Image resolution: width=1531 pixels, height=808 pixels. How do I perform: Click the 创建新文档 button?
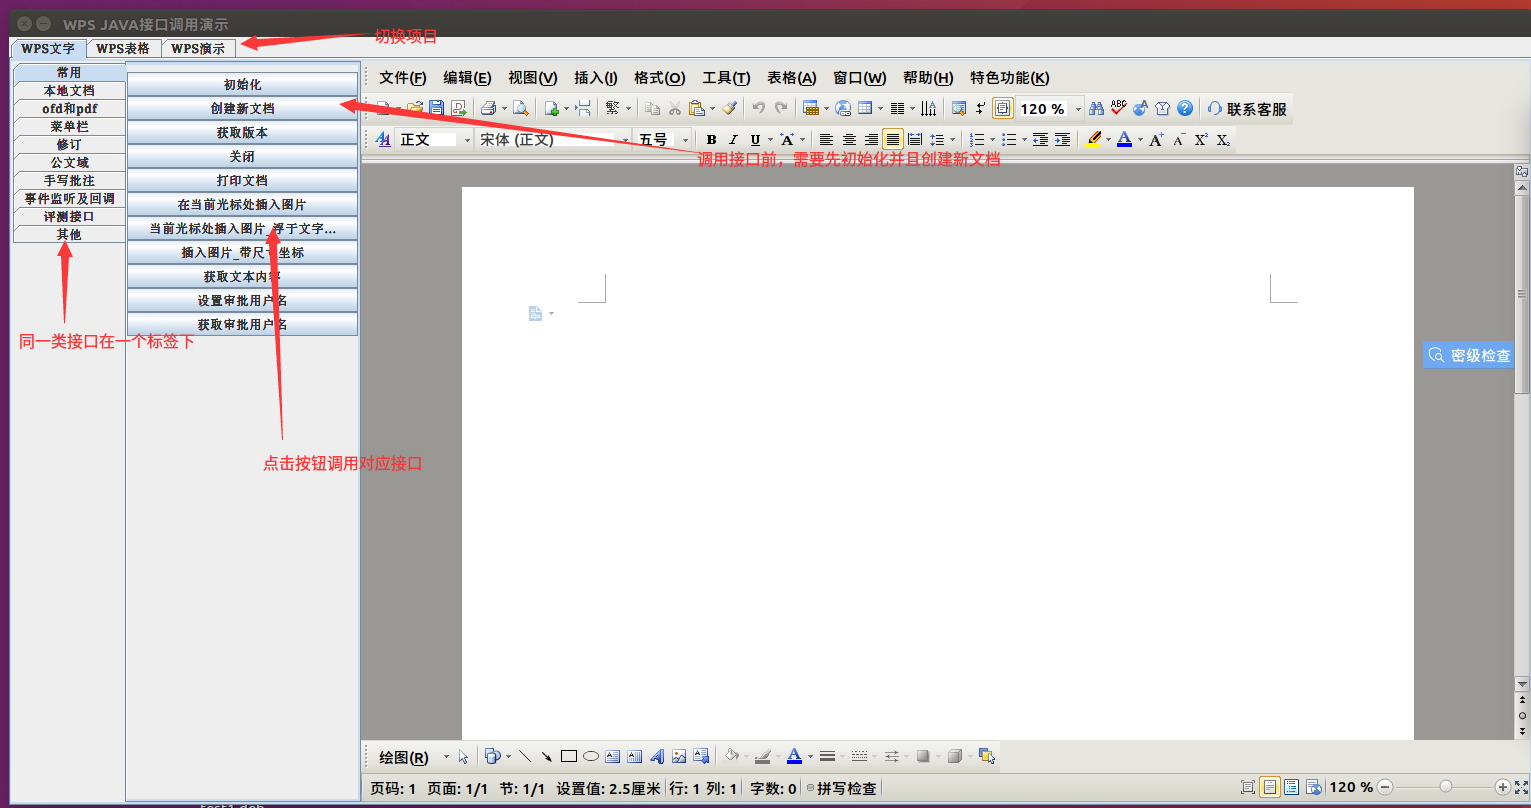242,109
